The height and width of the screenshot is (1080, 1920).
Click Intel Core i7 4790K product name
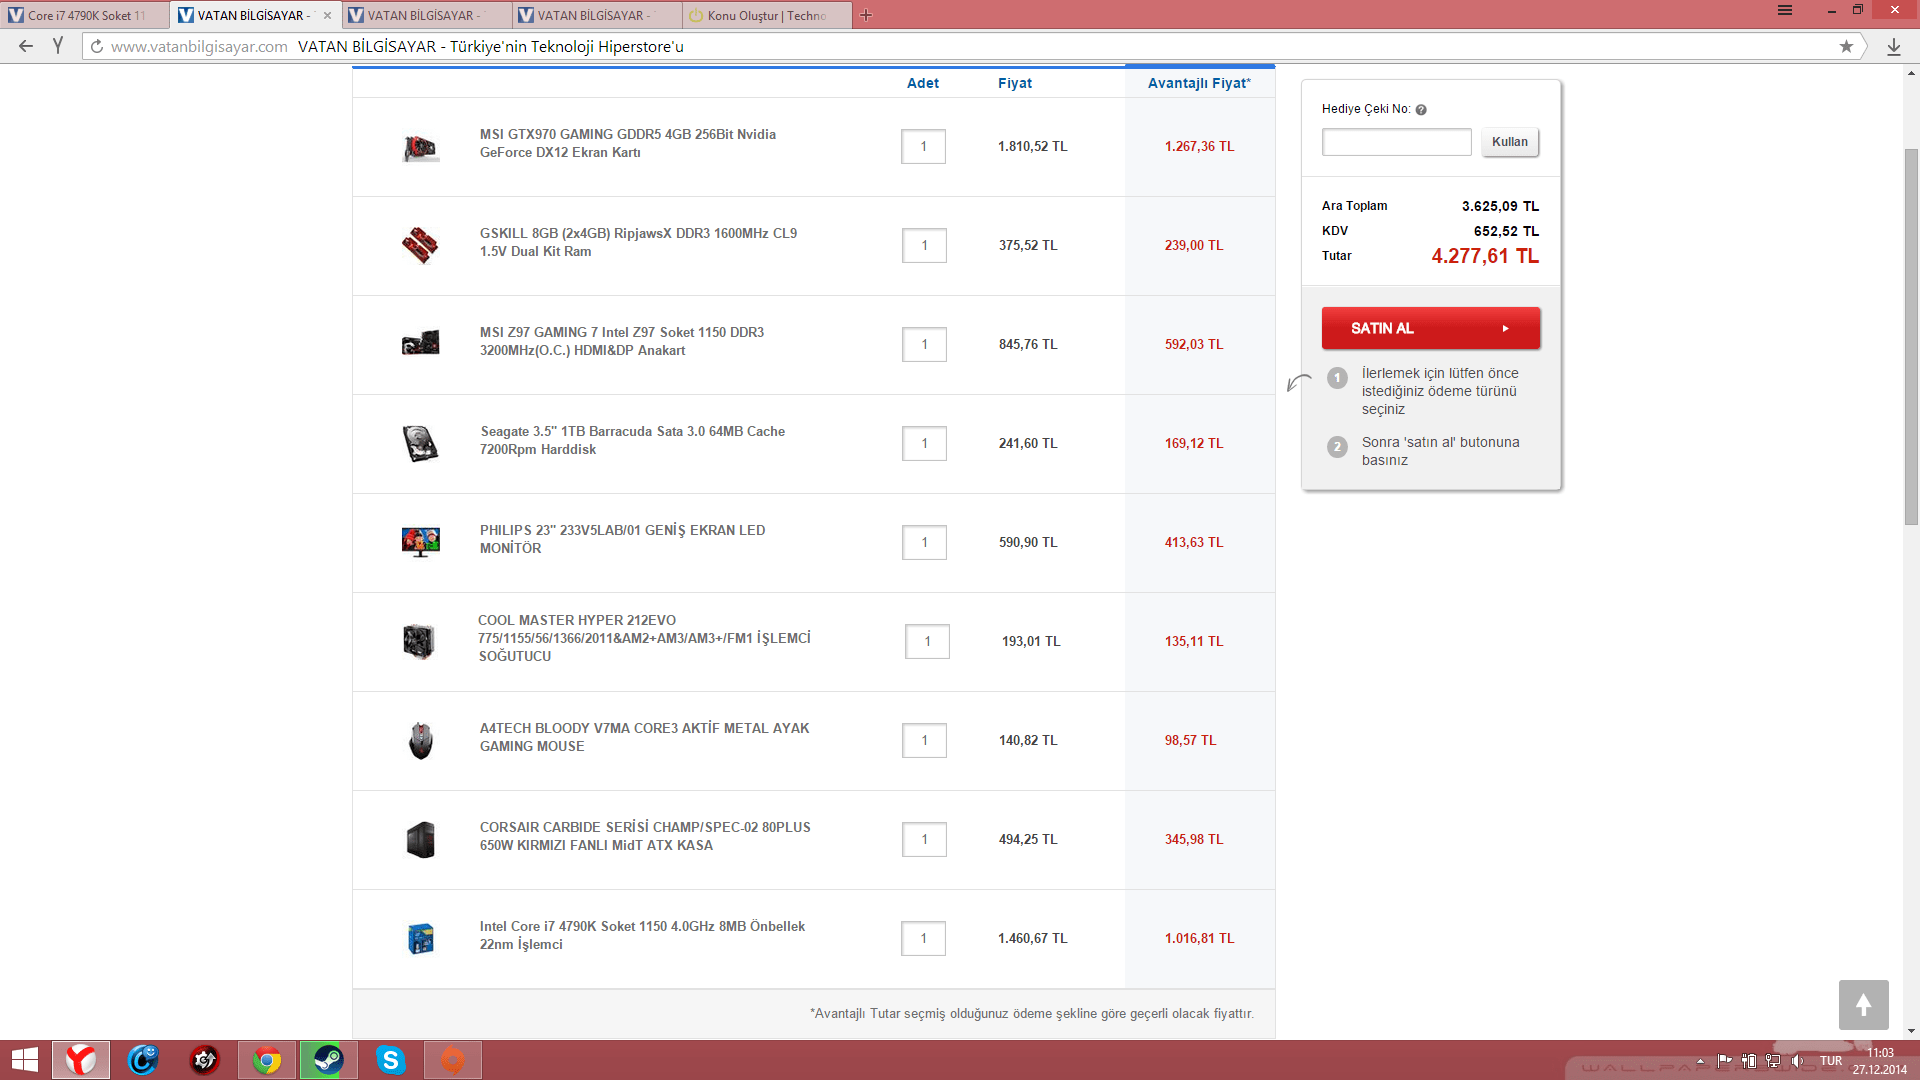(642, 935)
